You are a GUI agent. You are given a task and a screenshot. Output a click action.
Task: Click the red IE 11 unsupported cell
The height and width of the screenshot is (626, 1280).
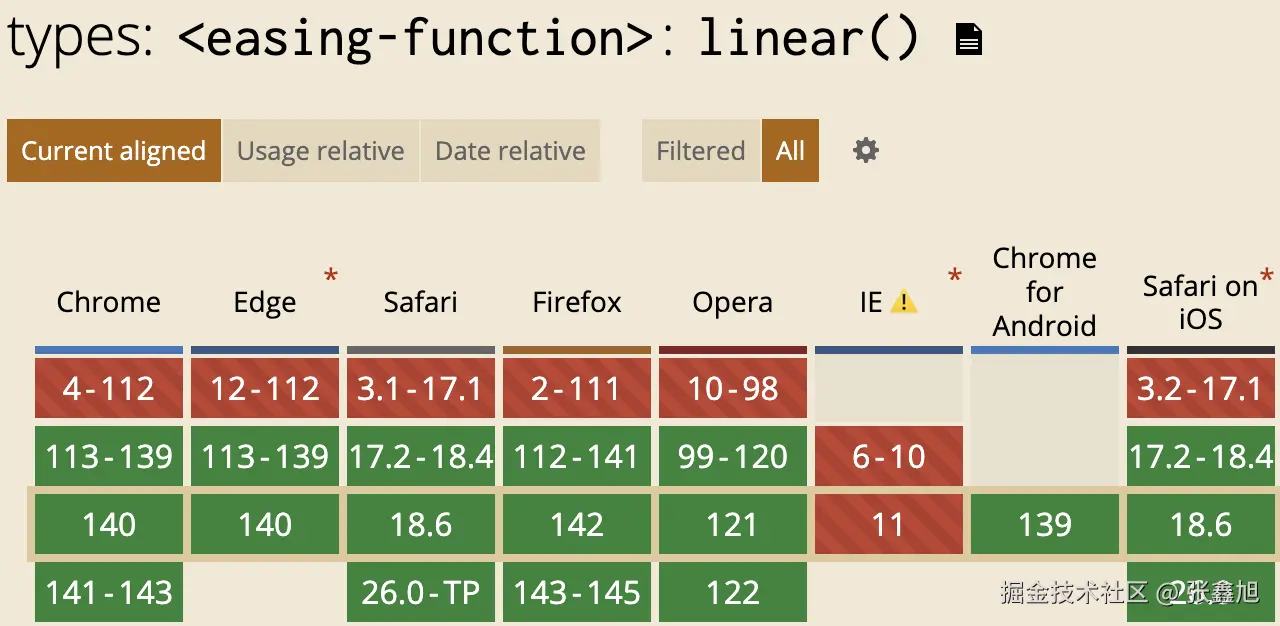tap(889, 524)
